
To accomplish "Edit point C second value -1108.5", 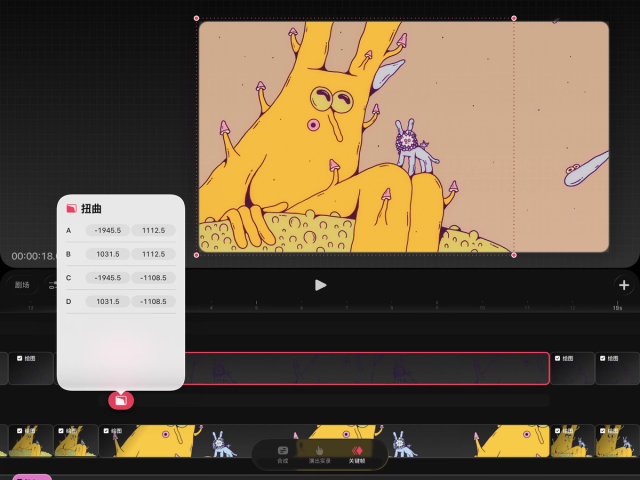I will pos(153,278).
